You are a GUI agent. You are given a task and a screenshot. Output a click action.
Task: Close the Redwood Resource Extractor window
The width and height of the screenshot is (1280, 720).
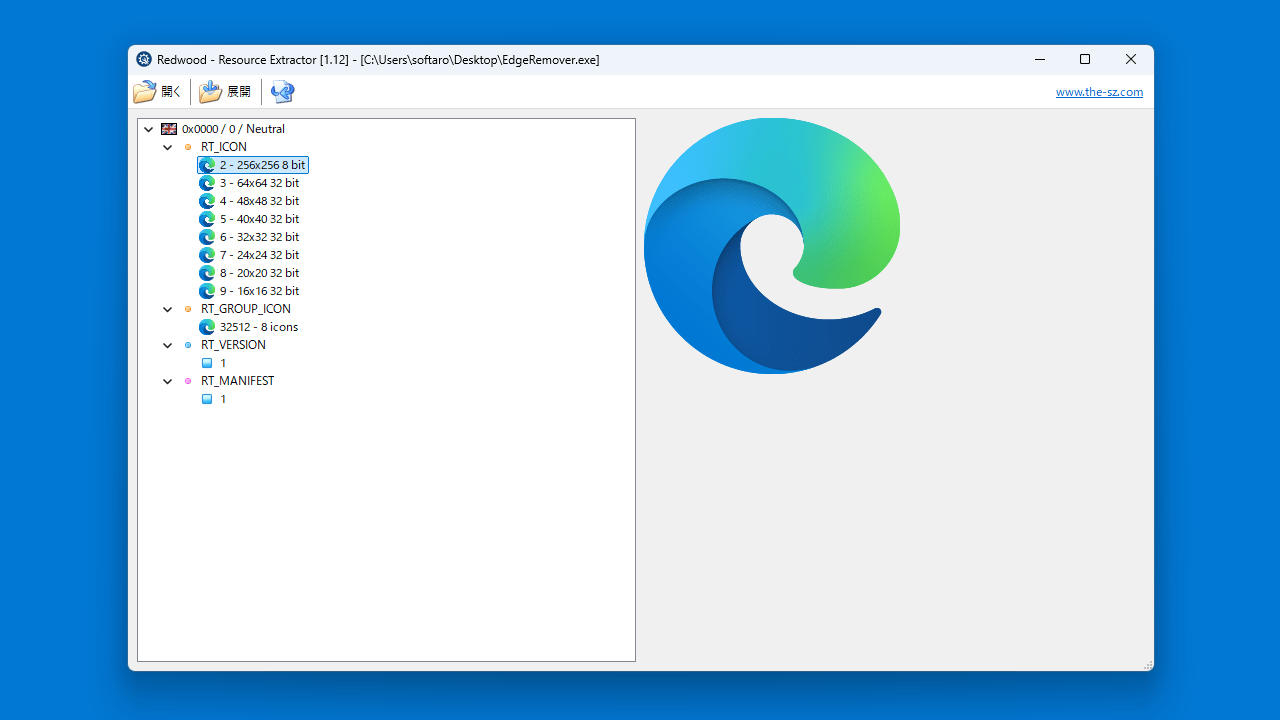pos(1131,60)
